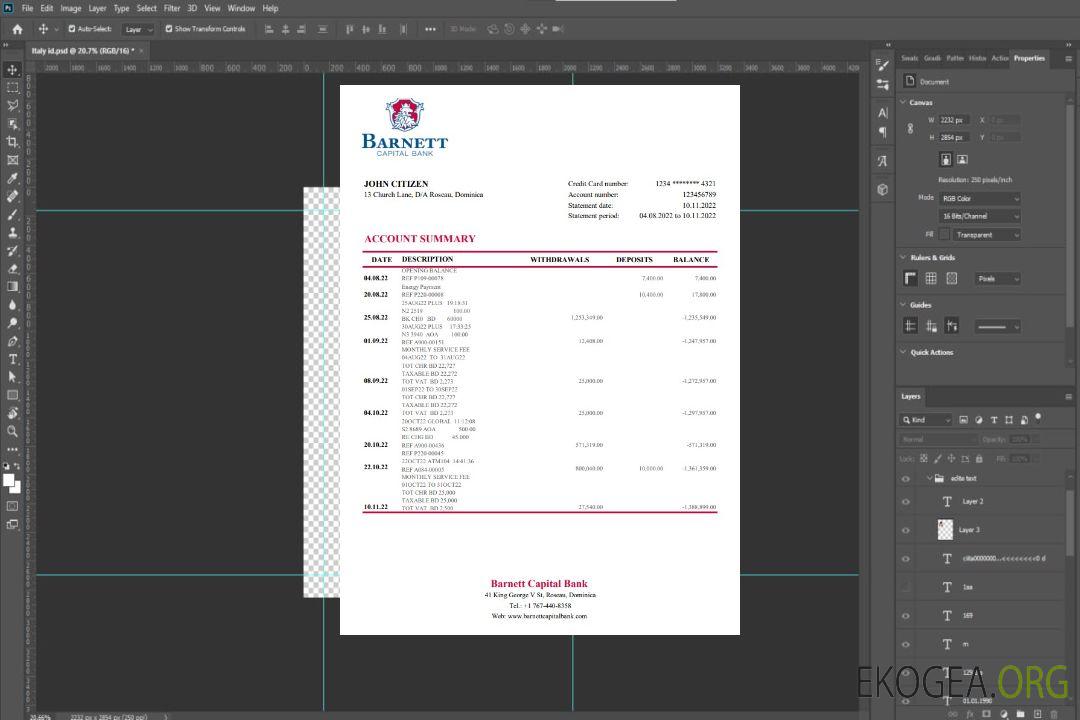The width and height of the screenshot is (1080, 720).
Task: Open the 16 Bits/Channel dropdown
Action: (x=979, y=216)
